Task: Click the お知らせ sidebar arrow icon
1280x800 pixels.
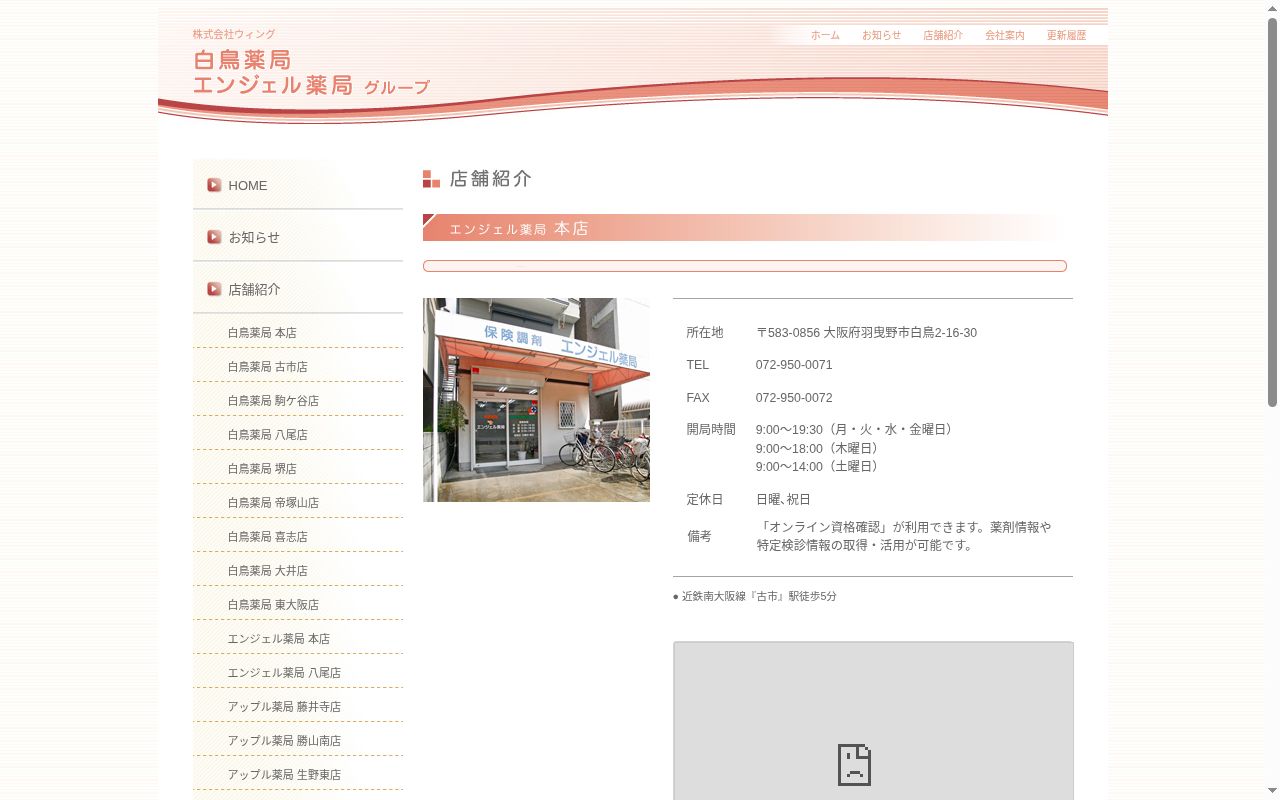Action: [x=214, y=237]
